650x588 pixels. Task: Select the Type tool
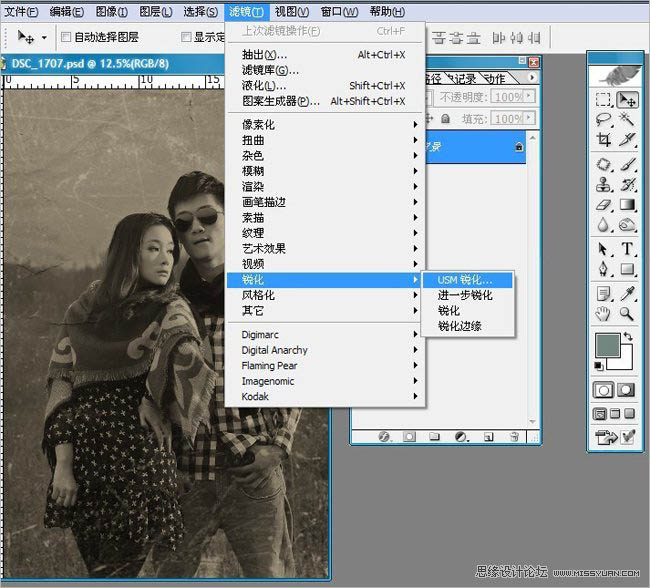click(627, 249)
